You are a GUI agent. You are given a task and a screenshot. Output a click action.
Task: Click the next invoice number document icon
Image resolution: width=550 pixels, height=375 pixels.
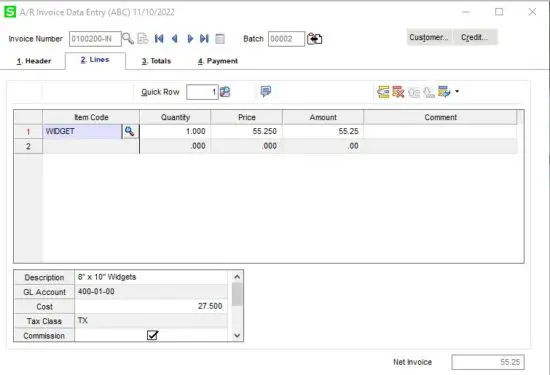pos(143,39)
